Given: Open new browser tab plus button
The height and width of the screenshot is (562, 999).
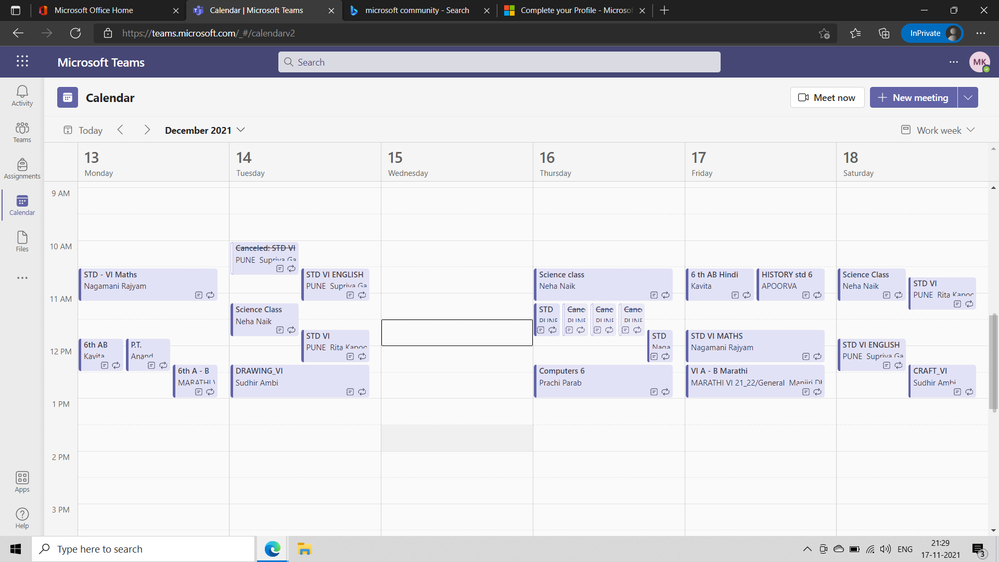Looking at the screenshot, I should pos(664,10).
